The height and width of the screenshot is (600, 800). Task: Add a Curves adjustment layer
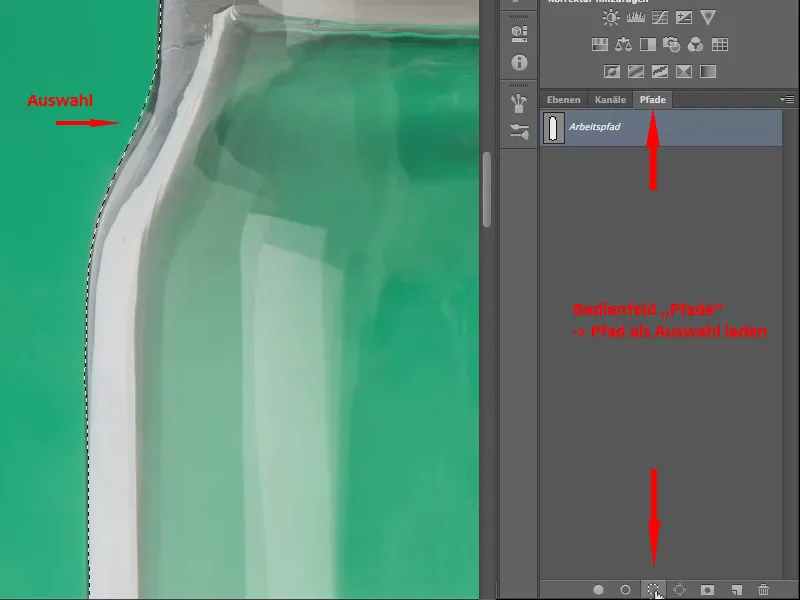tap(660, 18)
